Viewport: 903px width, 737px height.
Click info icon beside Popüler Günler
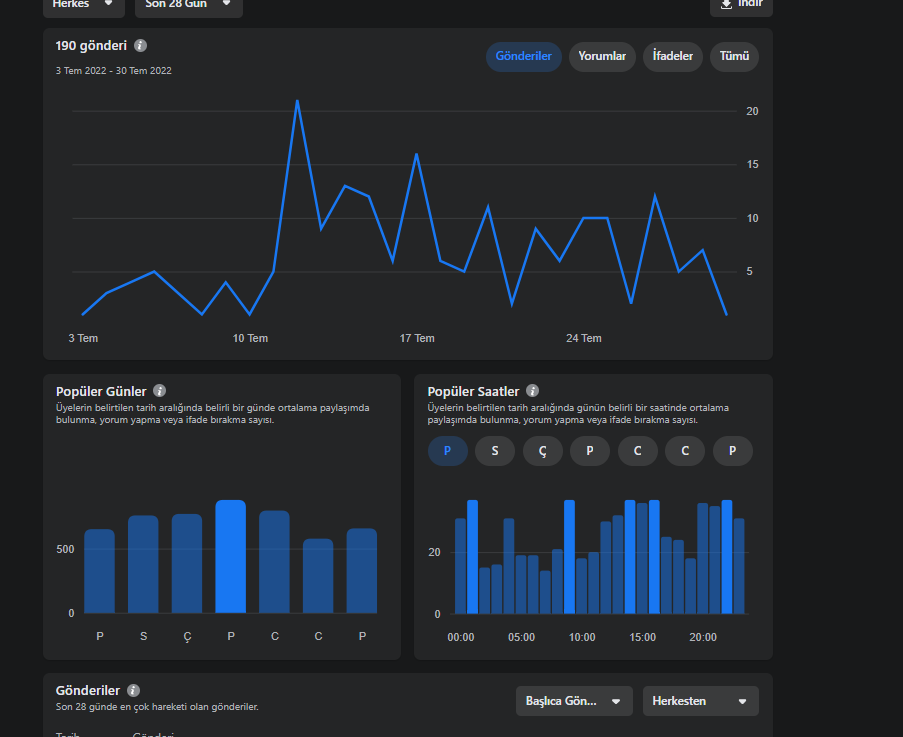(x=160, y=391)
